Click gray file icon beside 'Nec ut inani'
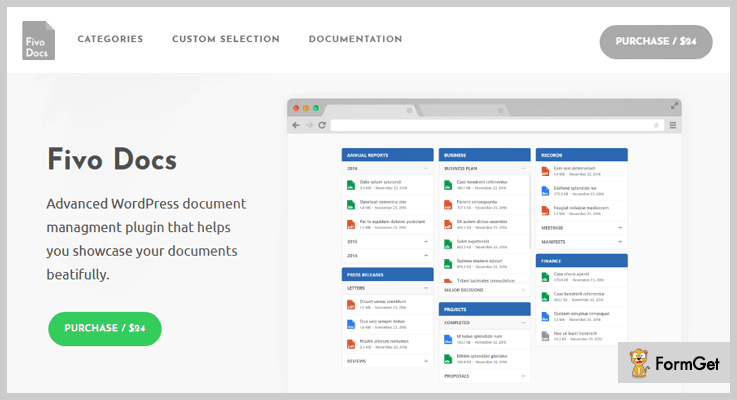This screenshot has height=400, width=737. click(x=545, y=336)
